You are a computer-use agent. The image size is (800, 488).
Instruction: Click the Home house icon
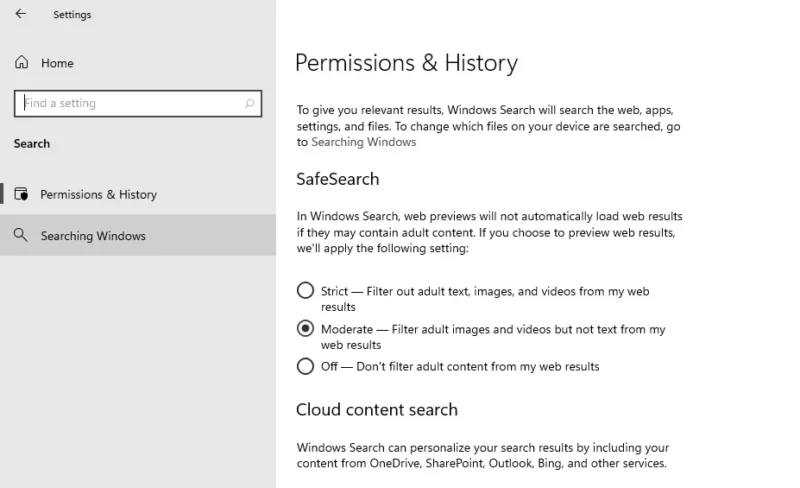click(x=21, y=62)
